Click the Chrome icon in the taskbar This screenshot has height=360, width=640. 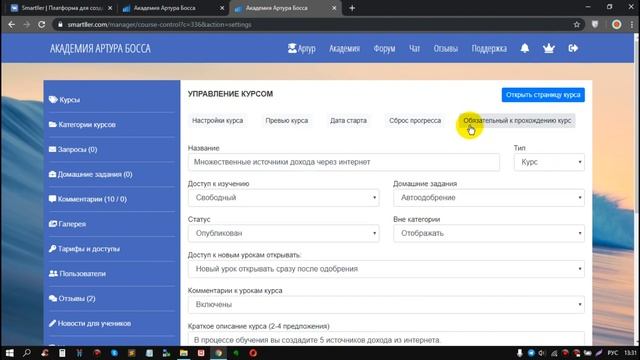click(x=218, y=353)
